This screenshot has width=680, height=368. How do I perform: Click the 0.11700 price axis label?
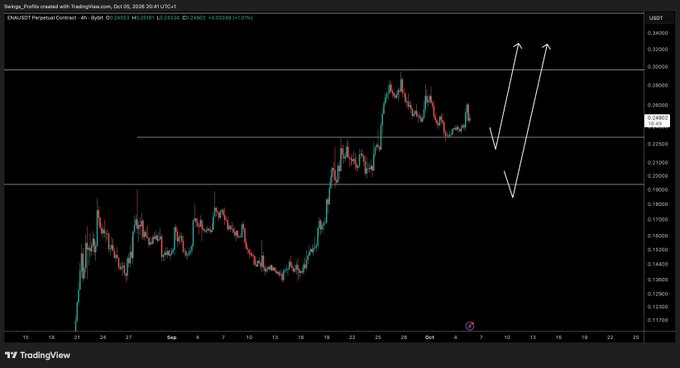tap(657, 320)
